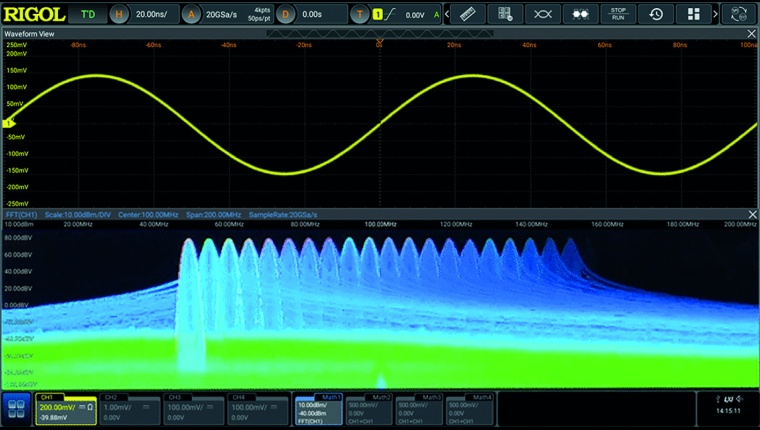Click the circular-arrows icon at top right
The image size is (760, 430).
click(x=739, y=14)
